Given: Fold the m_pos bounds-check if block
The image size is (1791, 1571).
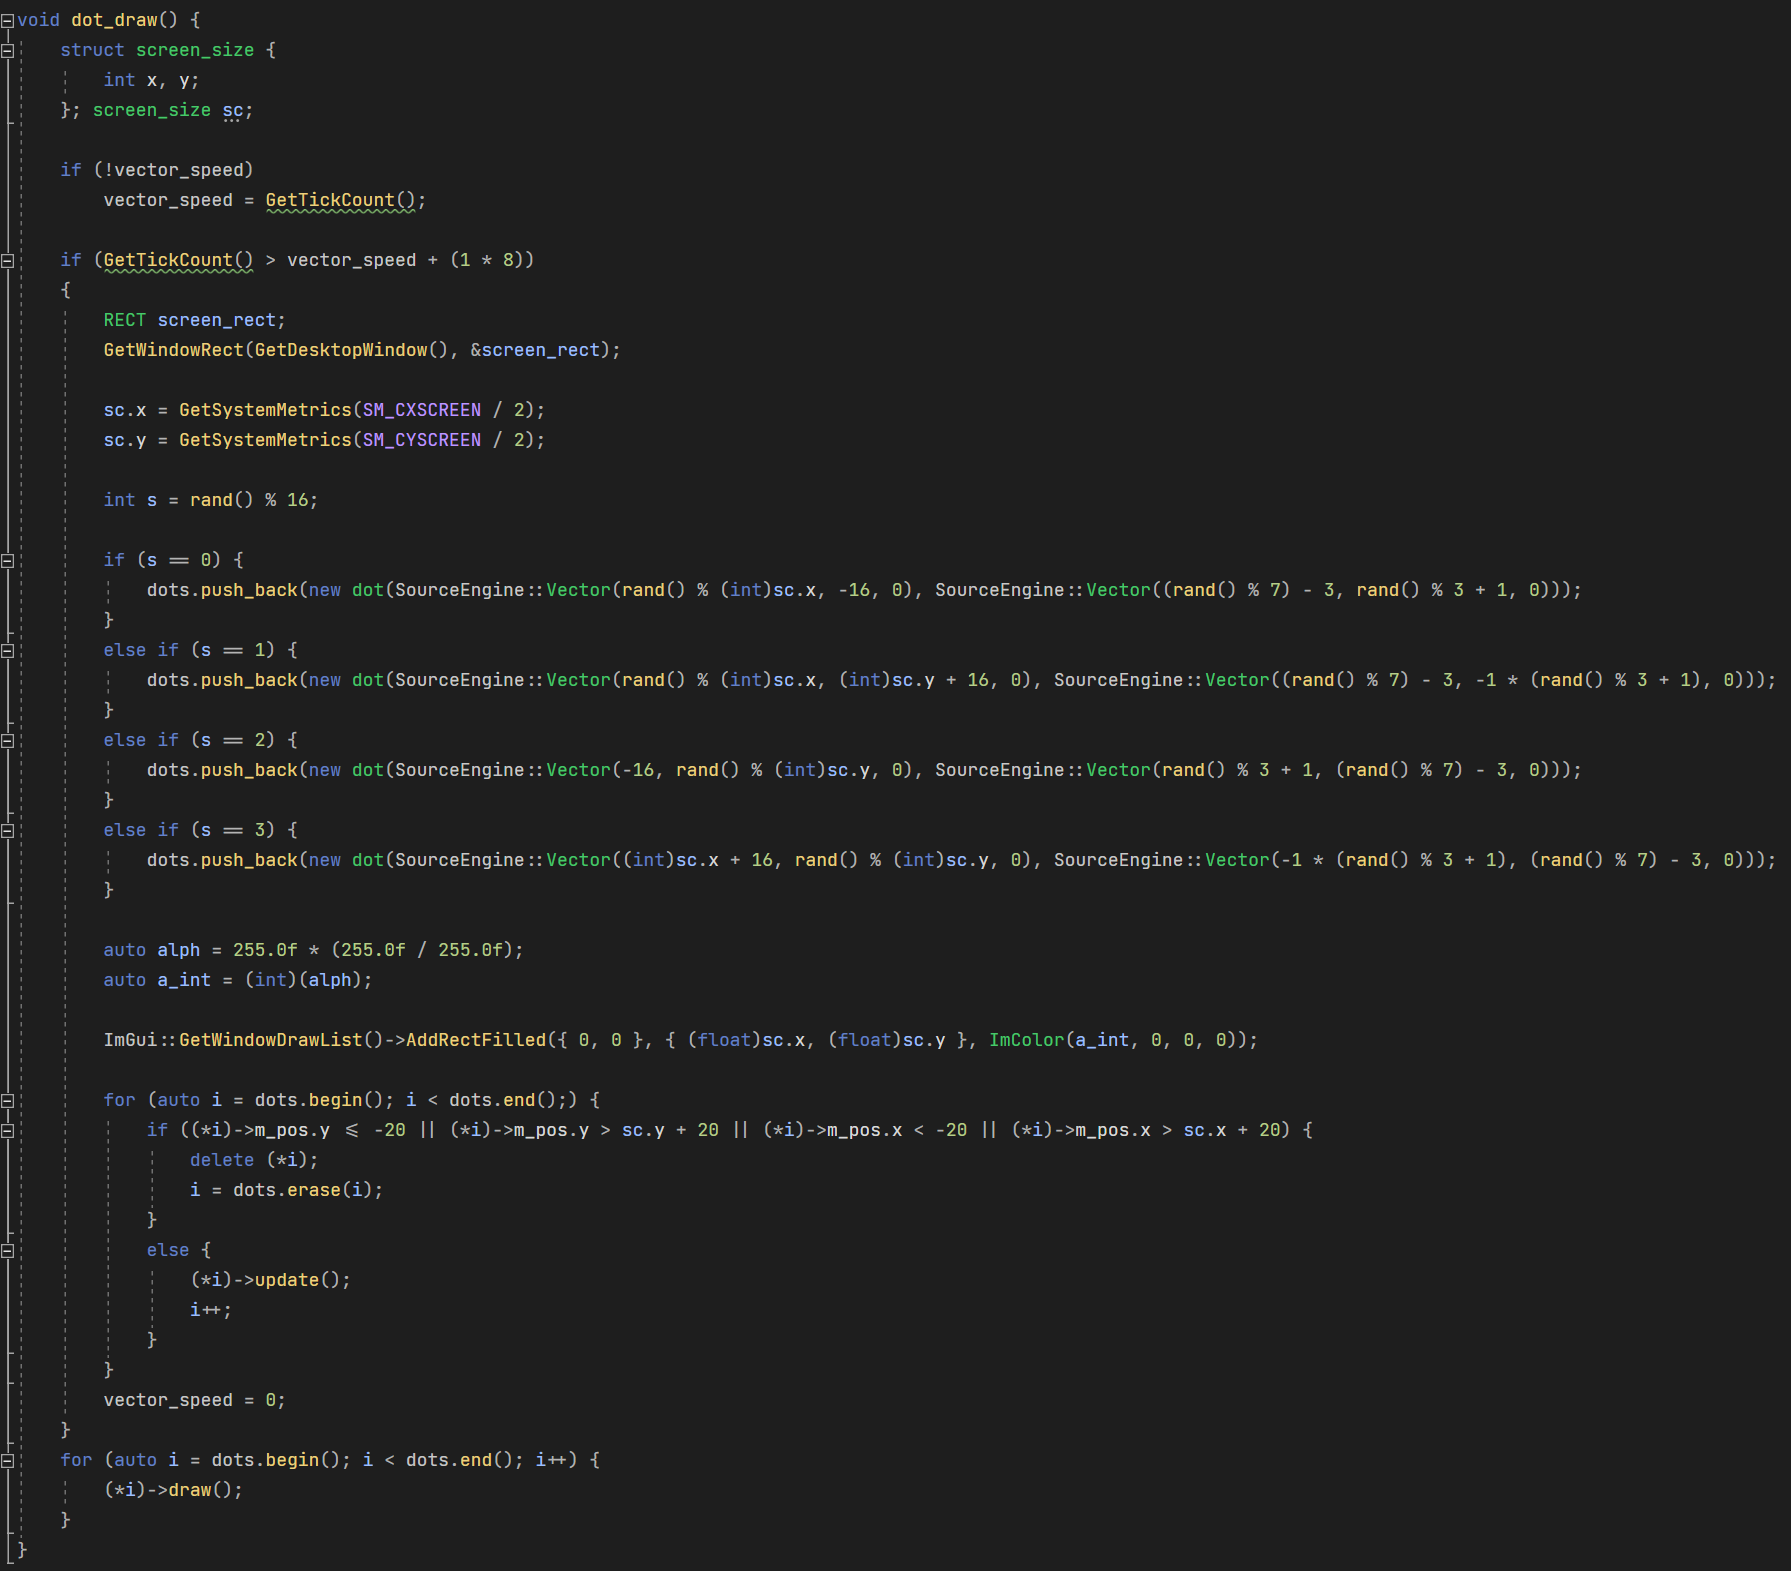Looking at the screenshot, I should pos(7,1131).
